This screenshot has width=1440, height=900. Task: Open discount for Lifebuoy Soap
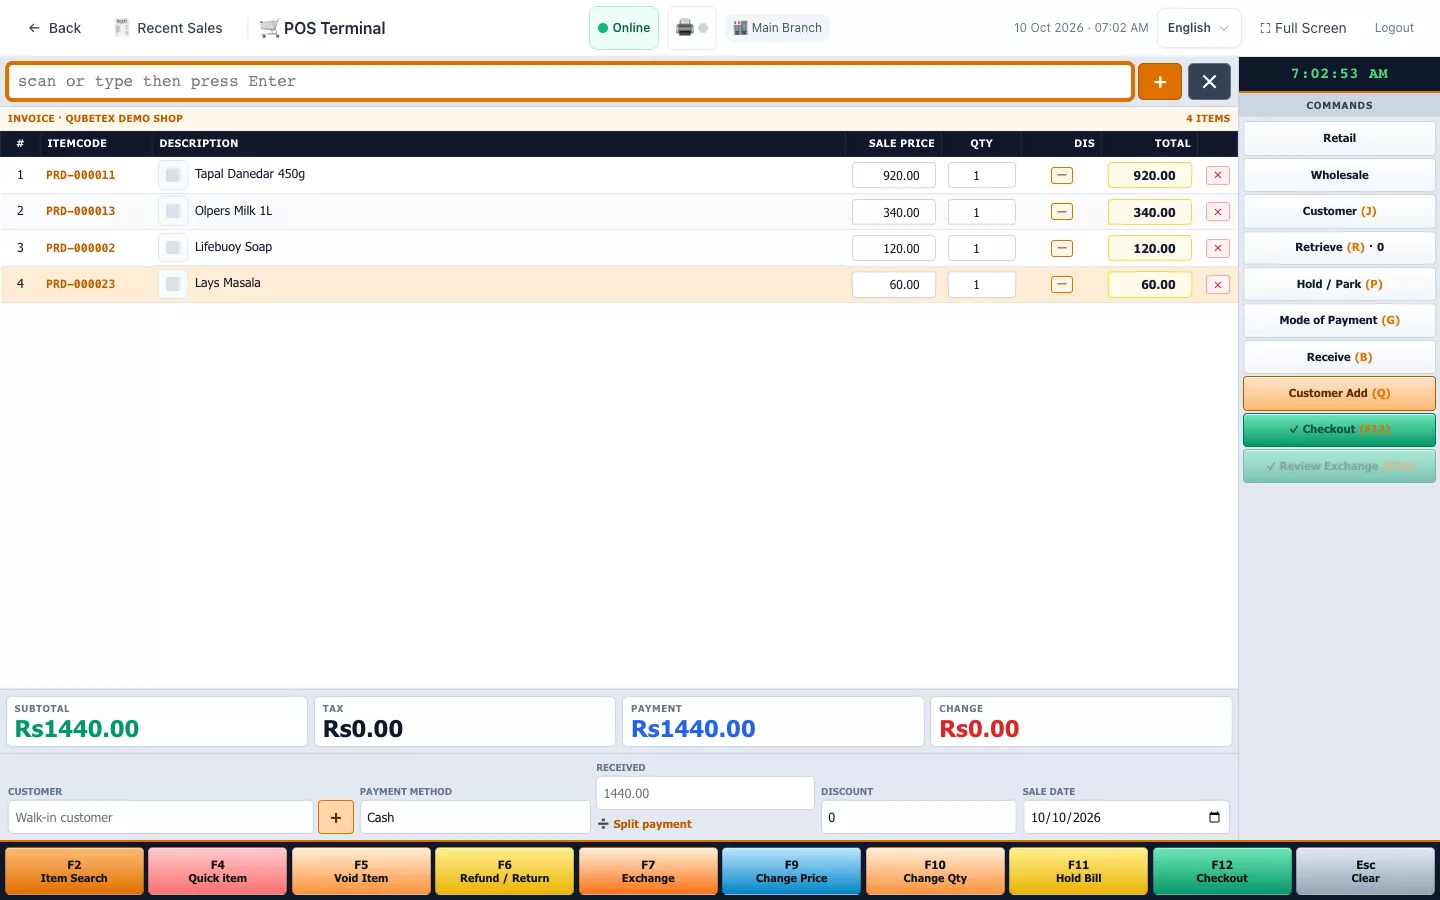point(1062,248)
